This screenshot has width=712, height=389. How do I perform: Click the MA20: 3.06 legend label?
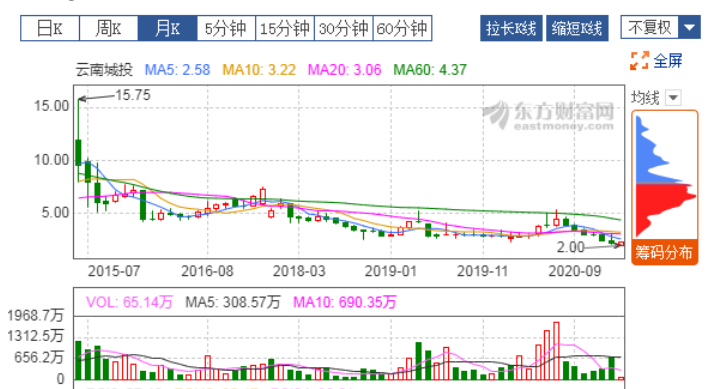(344, 70)
